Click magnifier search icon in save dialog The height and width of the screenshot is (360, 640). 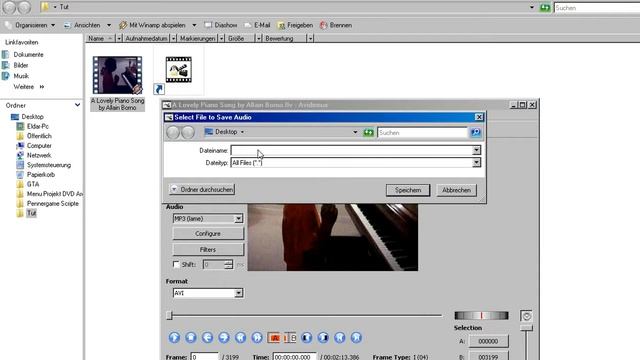[x=476, y=132]
